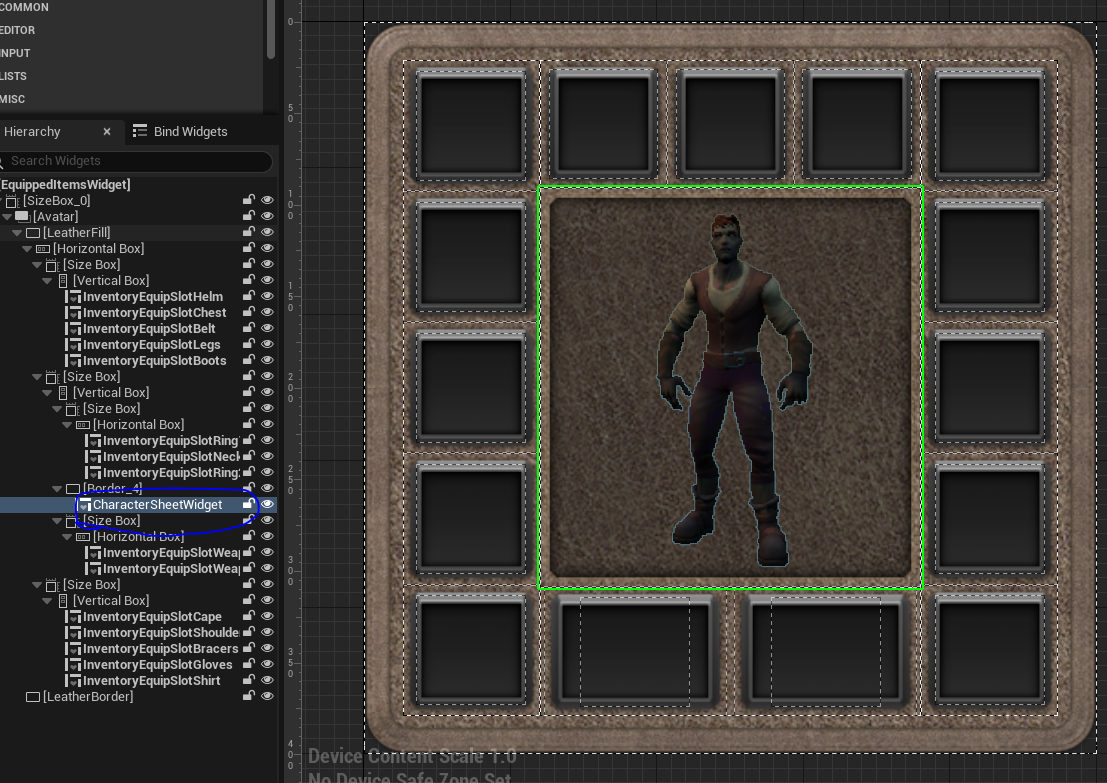Toggle lock on InventoryEquipSlotCape row

[249, 616]
